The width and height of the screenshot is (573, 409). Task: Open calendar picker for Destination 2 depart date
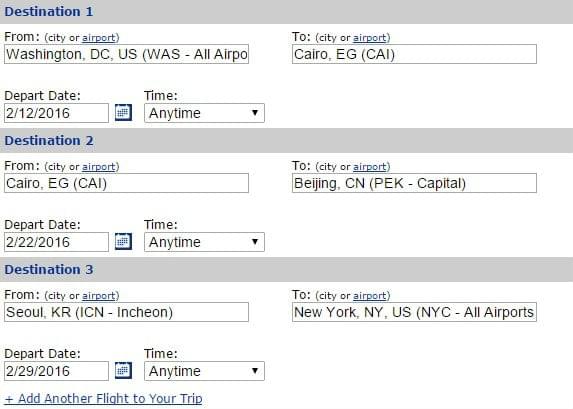123,242
